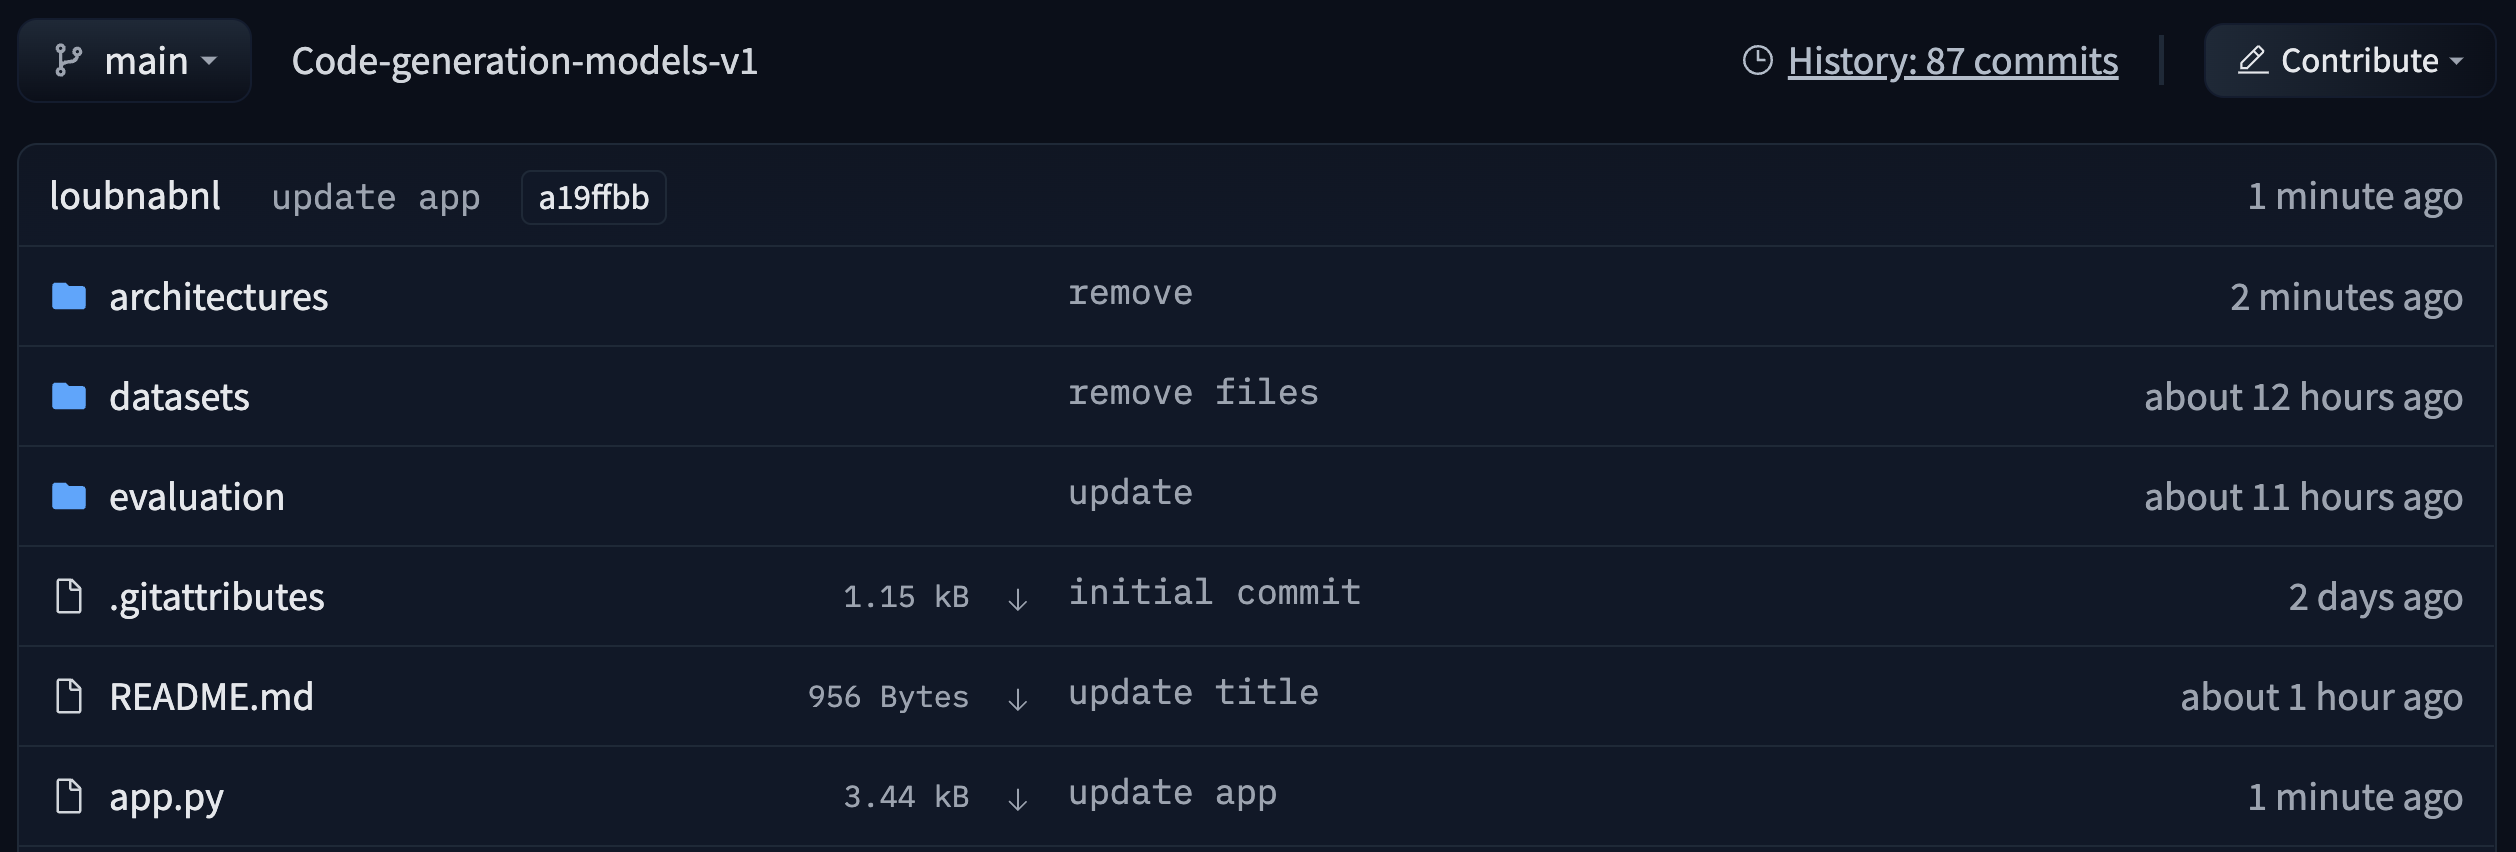Open the 'update title' commit for README.md
Screen dimensions: 2516x852
click(1192, 693)
